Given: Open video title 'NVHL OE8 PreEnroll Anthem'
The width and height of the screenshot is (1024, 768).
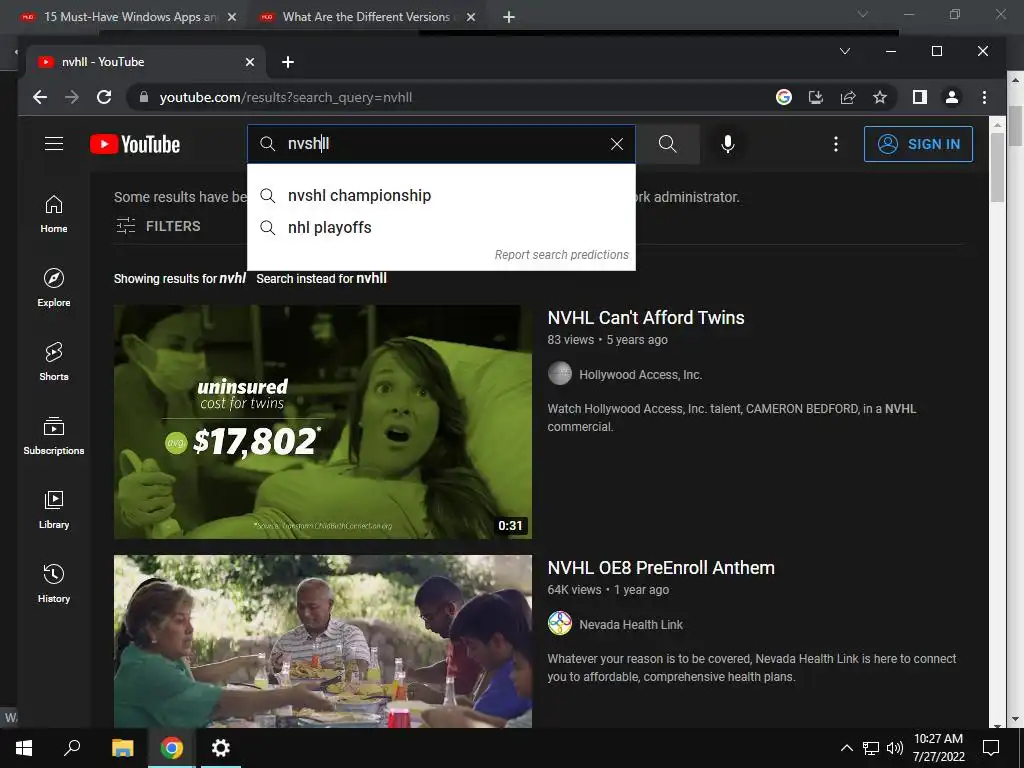Looking at the screenshot, I should [x=661, y=568].
